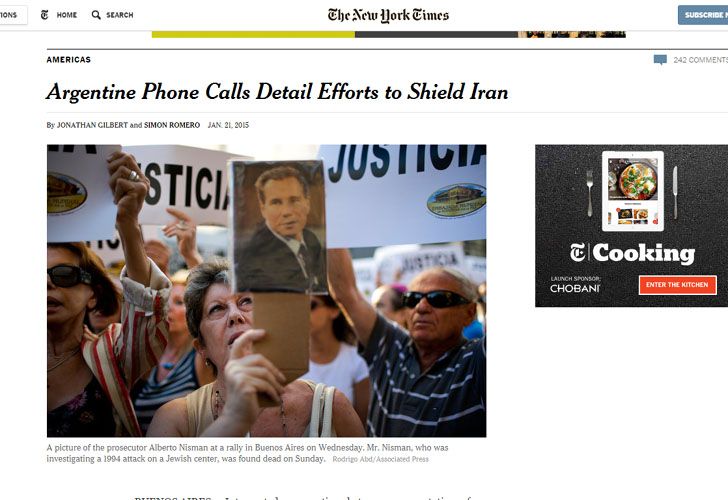Open the Search text link
728x500 pixels.
(x=120, y=15)
